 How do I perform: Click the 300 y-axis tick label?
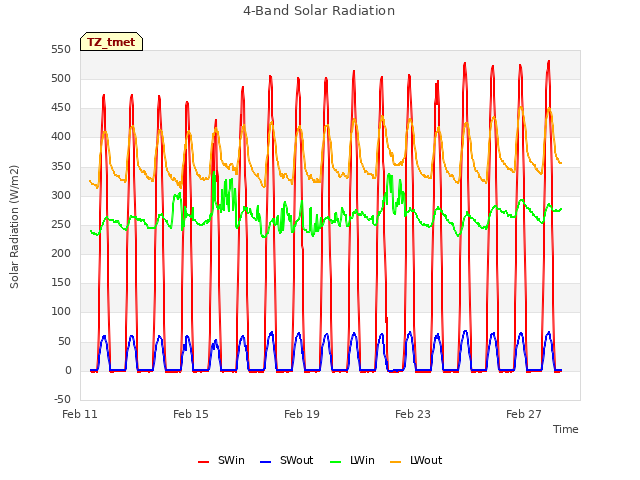[x=61, y=196]
